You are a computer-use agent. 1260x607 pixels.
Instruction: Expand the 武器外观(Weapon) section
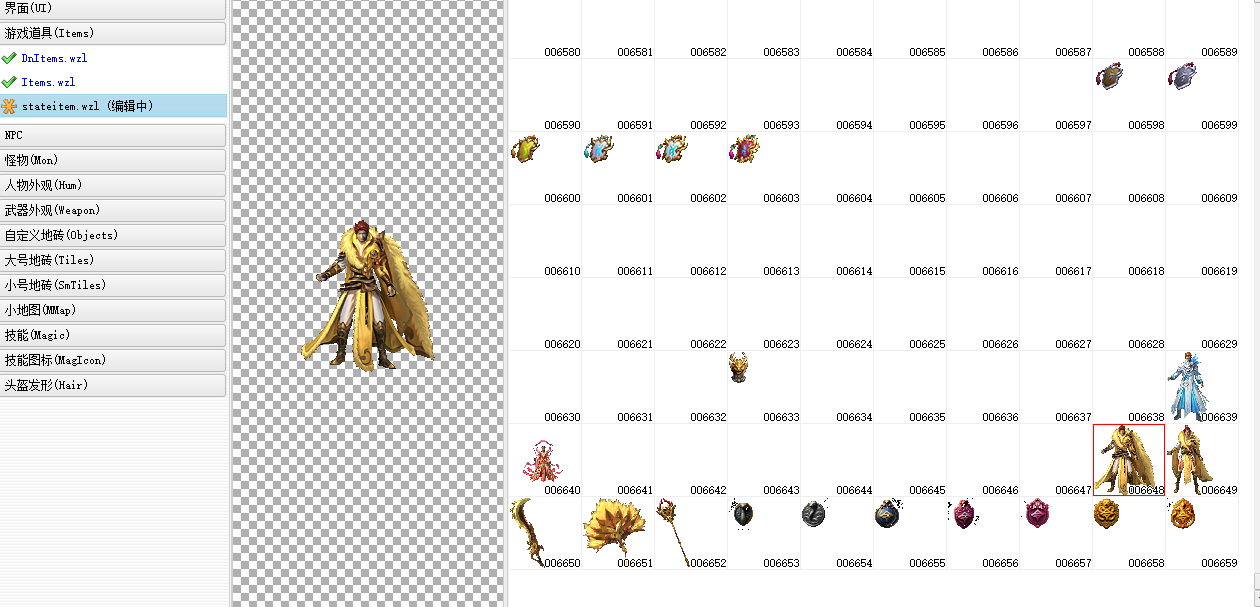click(113, 210)
